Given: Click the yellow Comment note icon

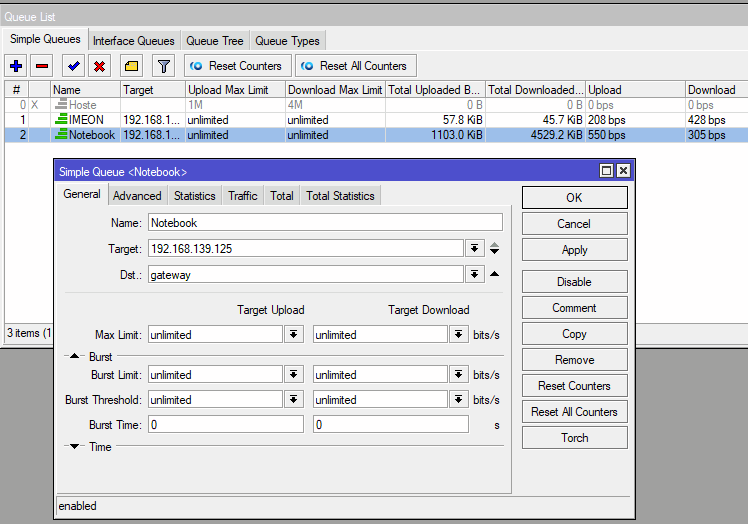Looking at the screenshot, I should point(131,66).
